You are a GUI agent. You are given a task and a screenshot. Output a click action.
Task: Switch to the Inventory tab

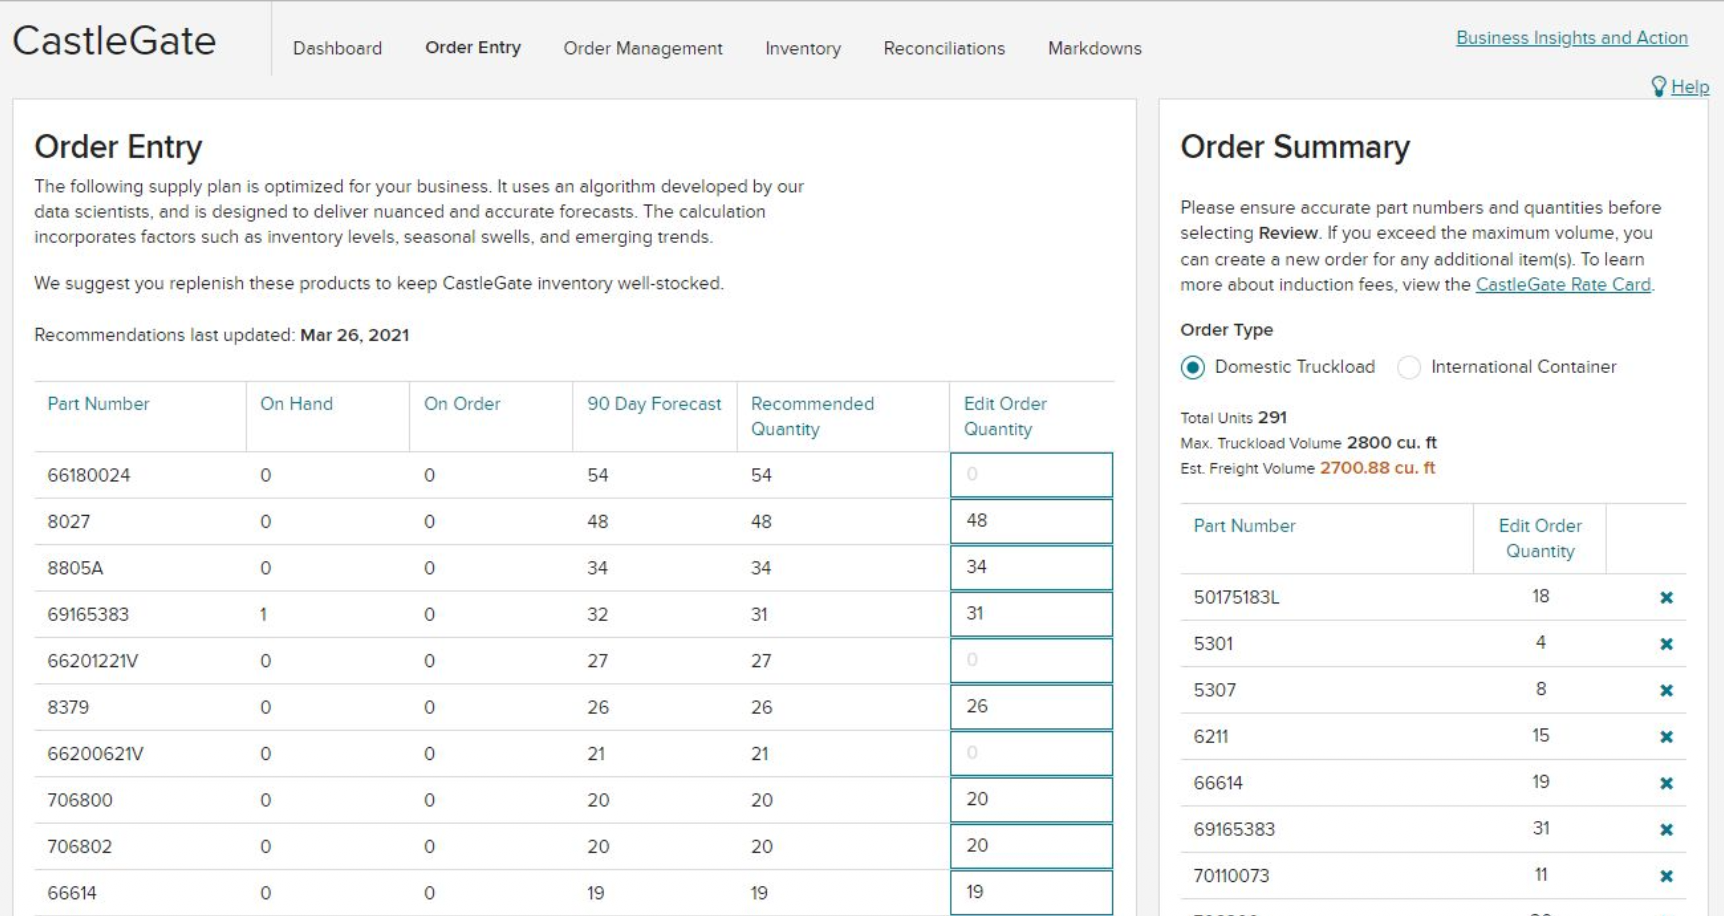[x=803, y=48]
